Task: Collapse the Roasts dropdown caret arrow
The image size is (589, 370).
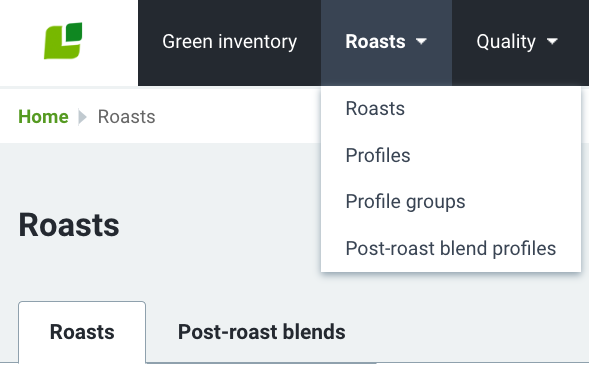Action: [x=421, y=41]
